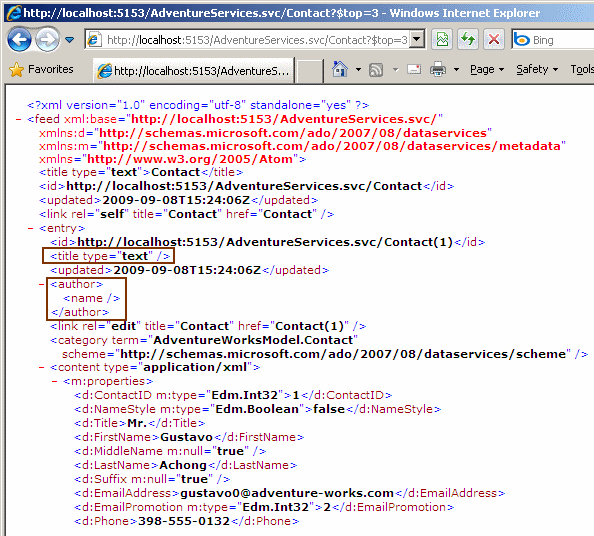The height and width of the screenshot is (536, 594).
Task: Click the RSS feeds icon
Action: pyautogui.click(x=376, y=70)
